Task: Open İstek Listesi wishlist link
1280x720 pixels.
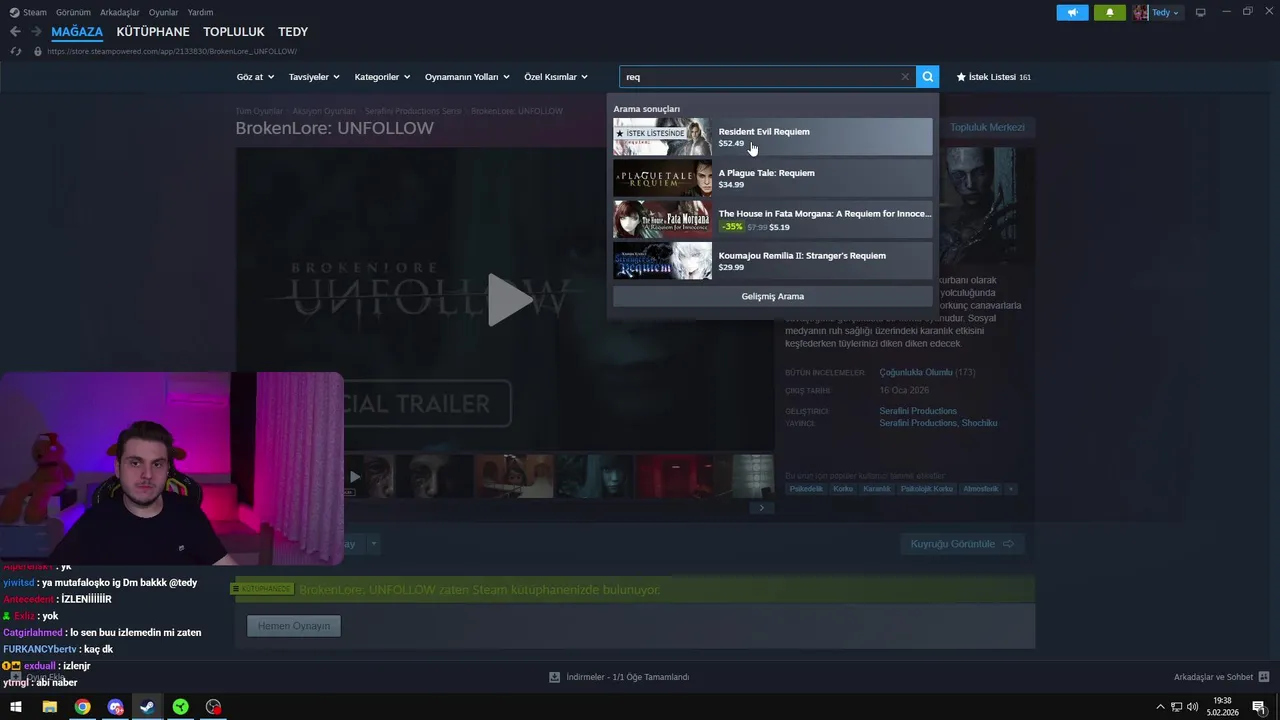Action: 993,77
